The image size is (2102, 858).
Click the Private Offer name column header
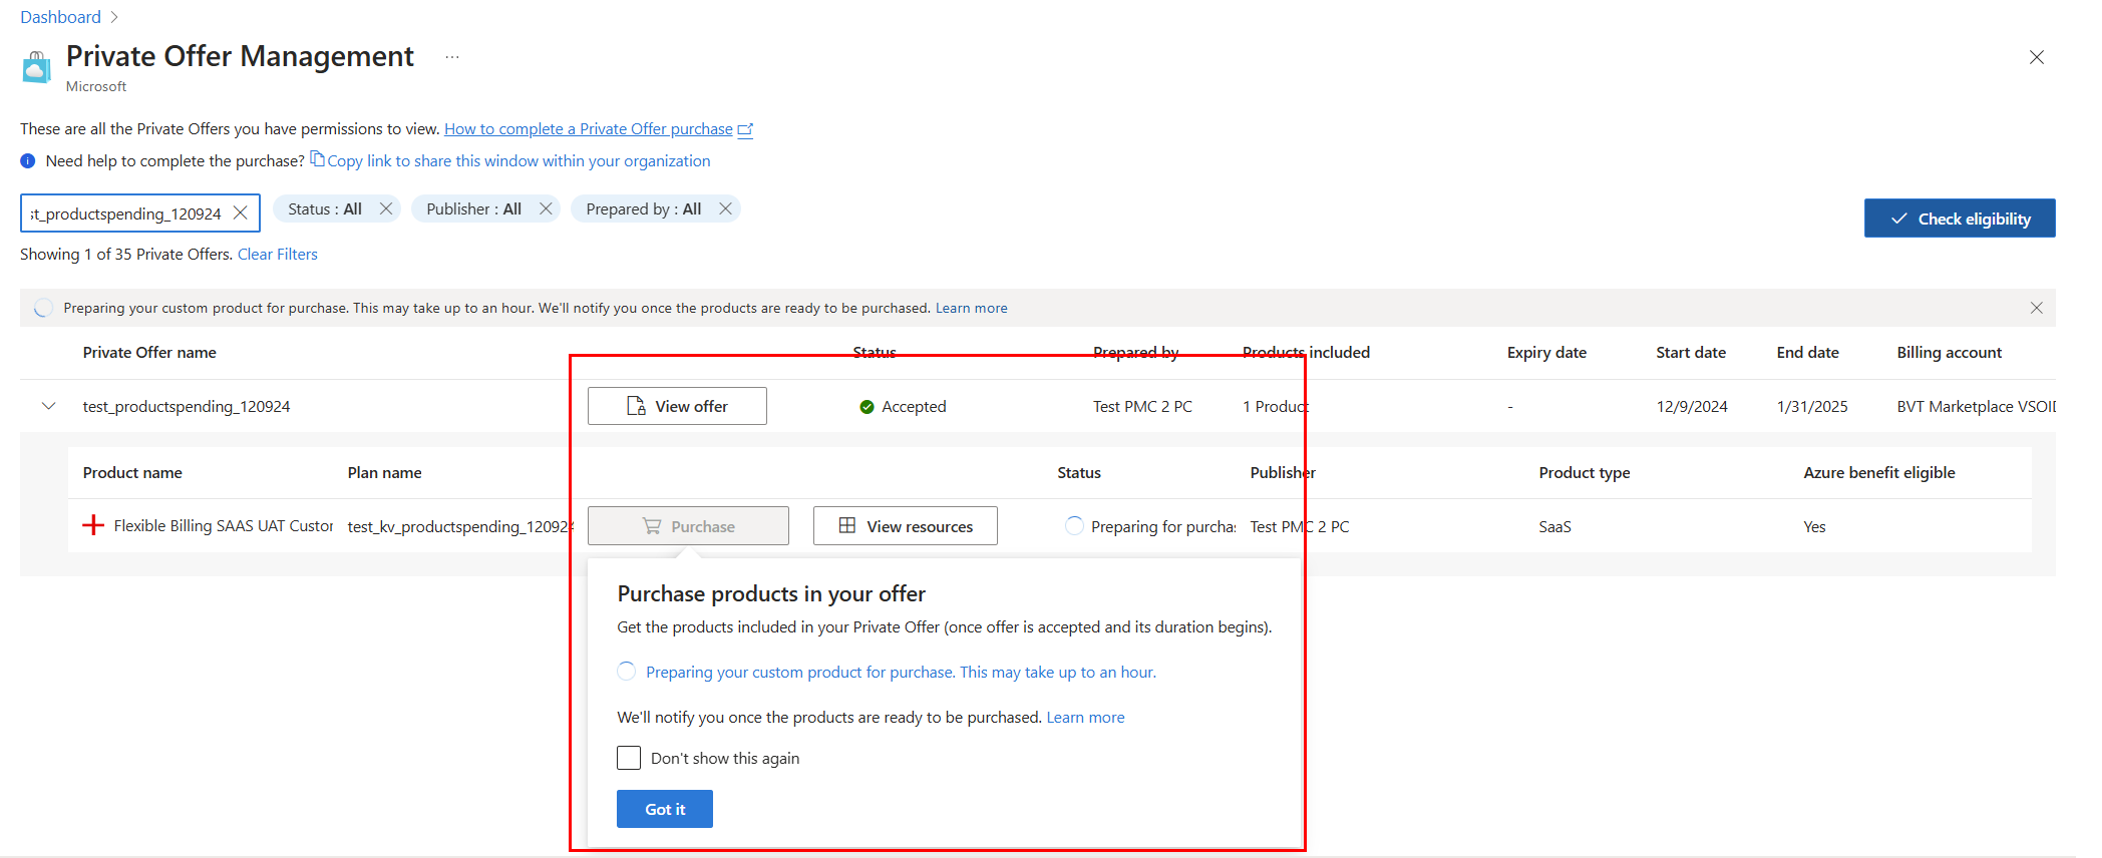coord(149,352)
